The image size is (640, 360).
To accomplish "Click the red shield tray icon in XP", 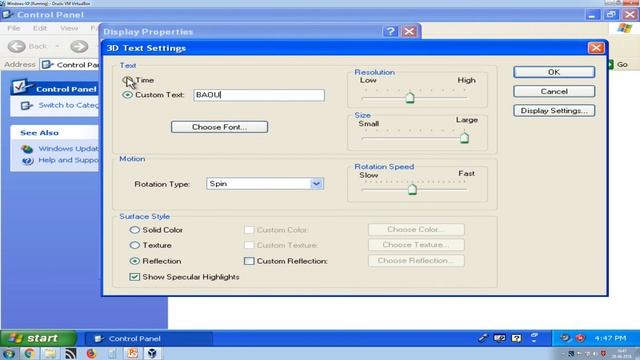I will [580, 338].
